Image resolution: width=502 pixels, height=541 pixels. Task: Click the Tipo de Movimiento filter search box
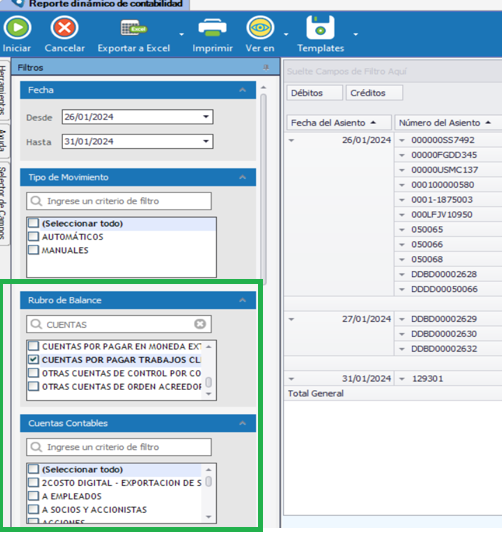pyautogui.click(x=119, y=201)
